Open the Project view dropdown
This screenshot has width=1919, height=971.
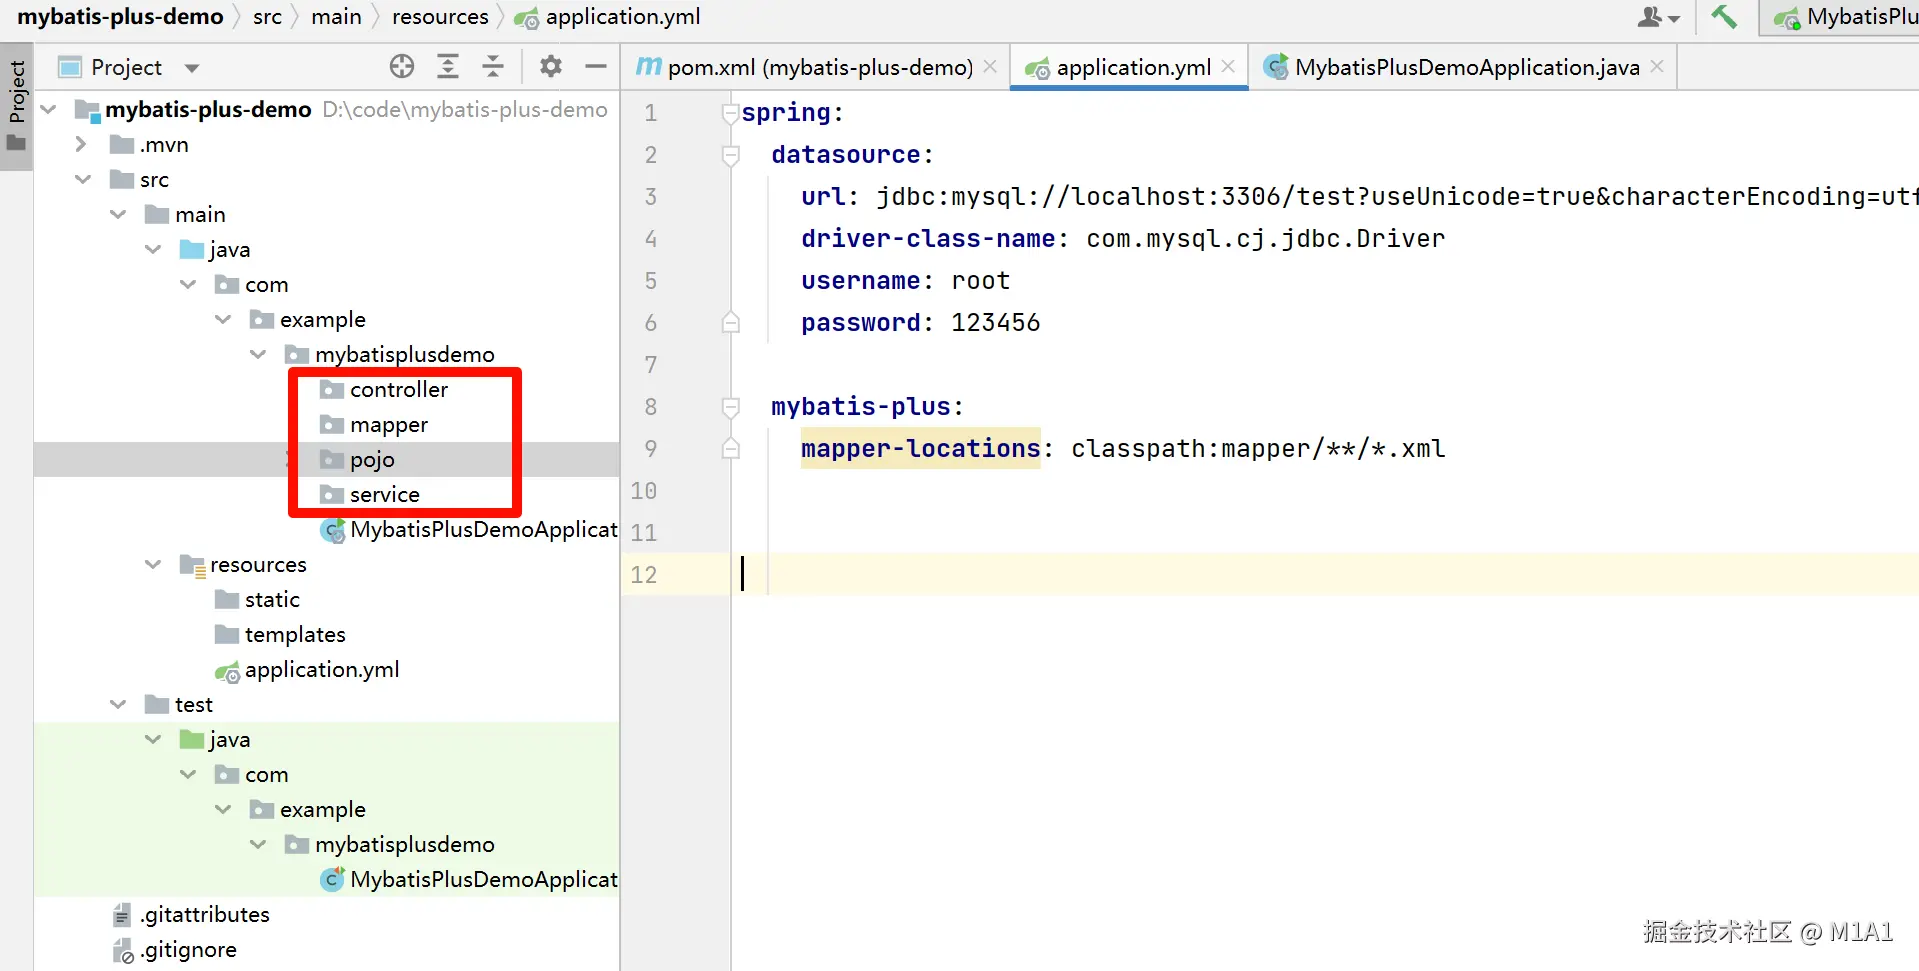tap(192, 68)
